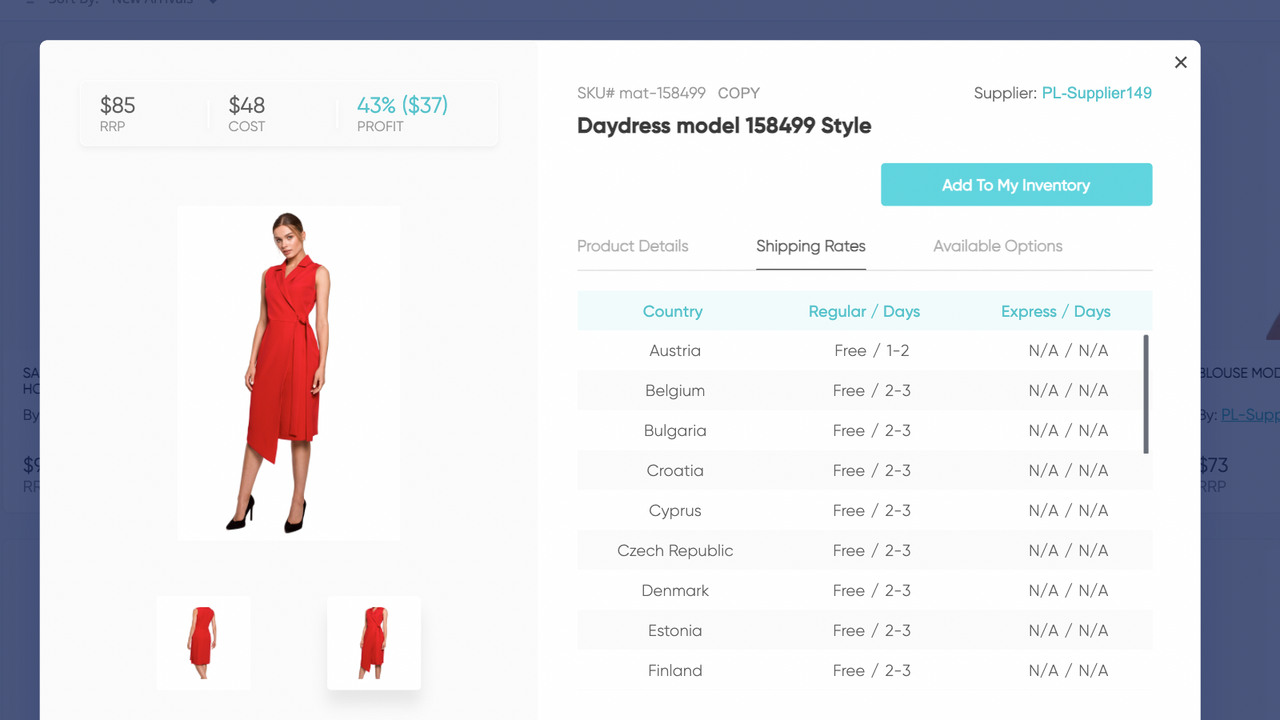Switch to the Product Details tab
The height and width of the screenshot is (720, 1280).
click(x=632, y=246)
